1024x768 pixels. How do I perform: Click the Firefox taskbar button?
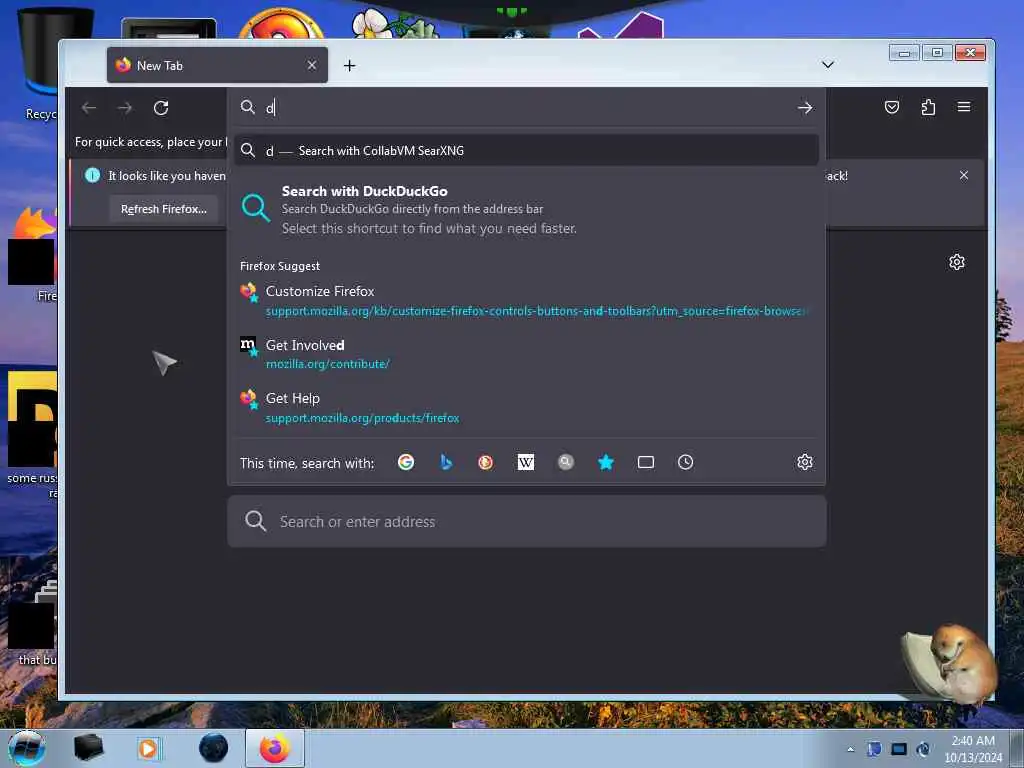click(x=275, y=748)
